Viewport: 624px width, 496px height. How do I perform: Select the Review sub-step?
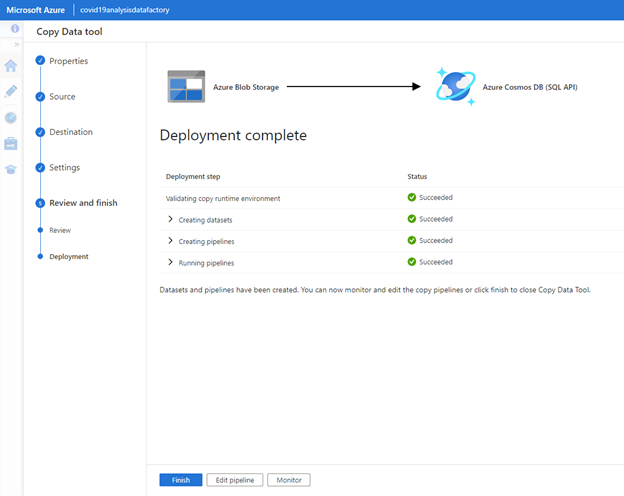tap(60, 230)
